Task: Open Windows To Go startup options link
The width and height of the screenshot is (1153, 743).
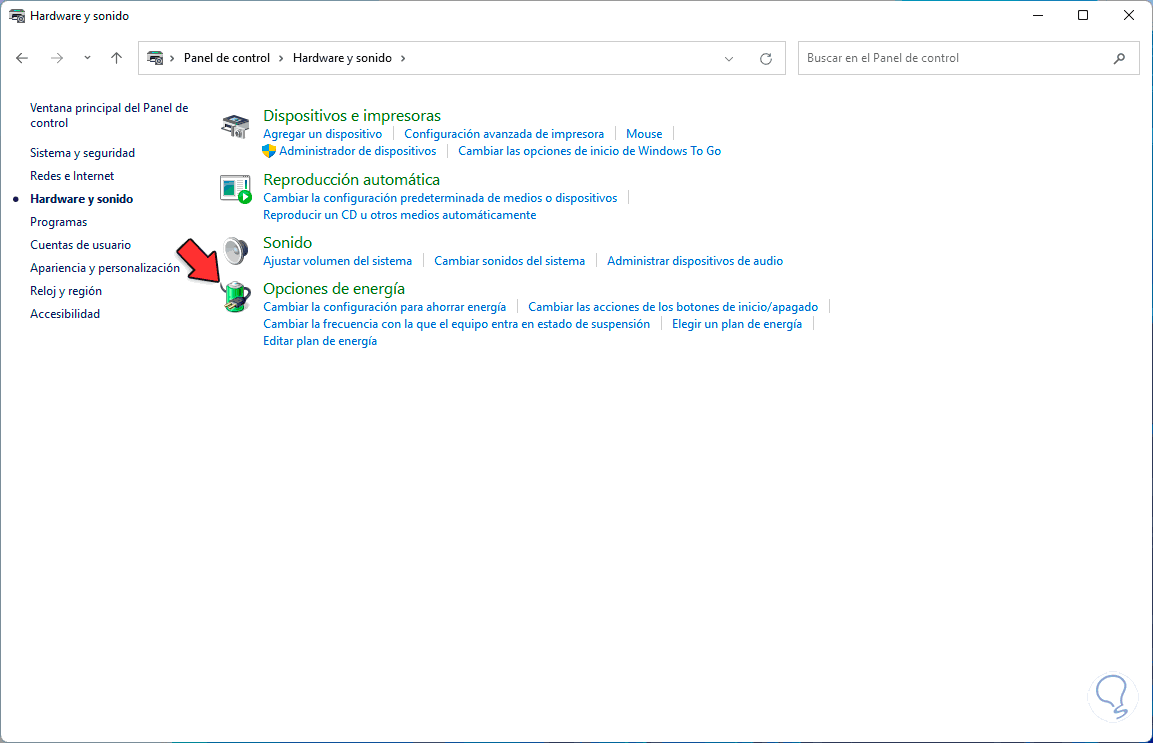Action: pos(589,151)
